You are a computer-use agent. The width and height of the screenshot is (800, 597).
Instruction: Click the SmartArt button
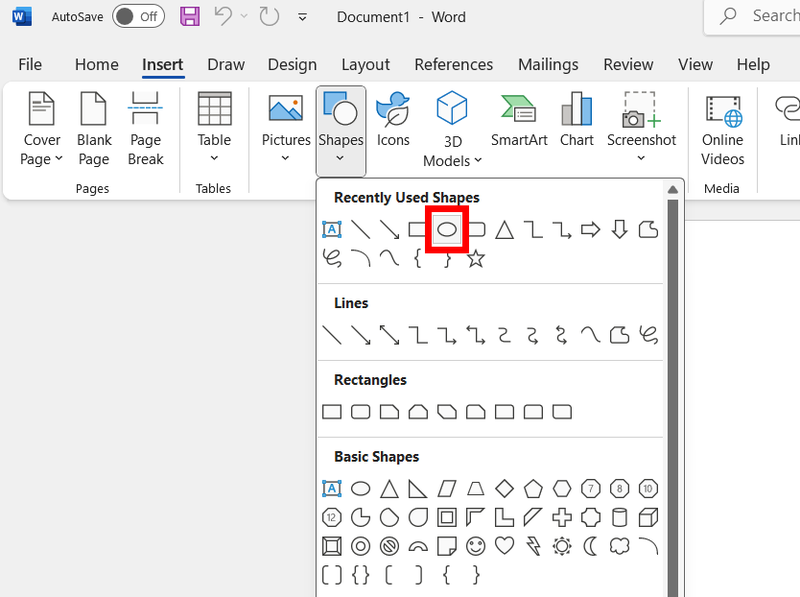tap(519, 120)
